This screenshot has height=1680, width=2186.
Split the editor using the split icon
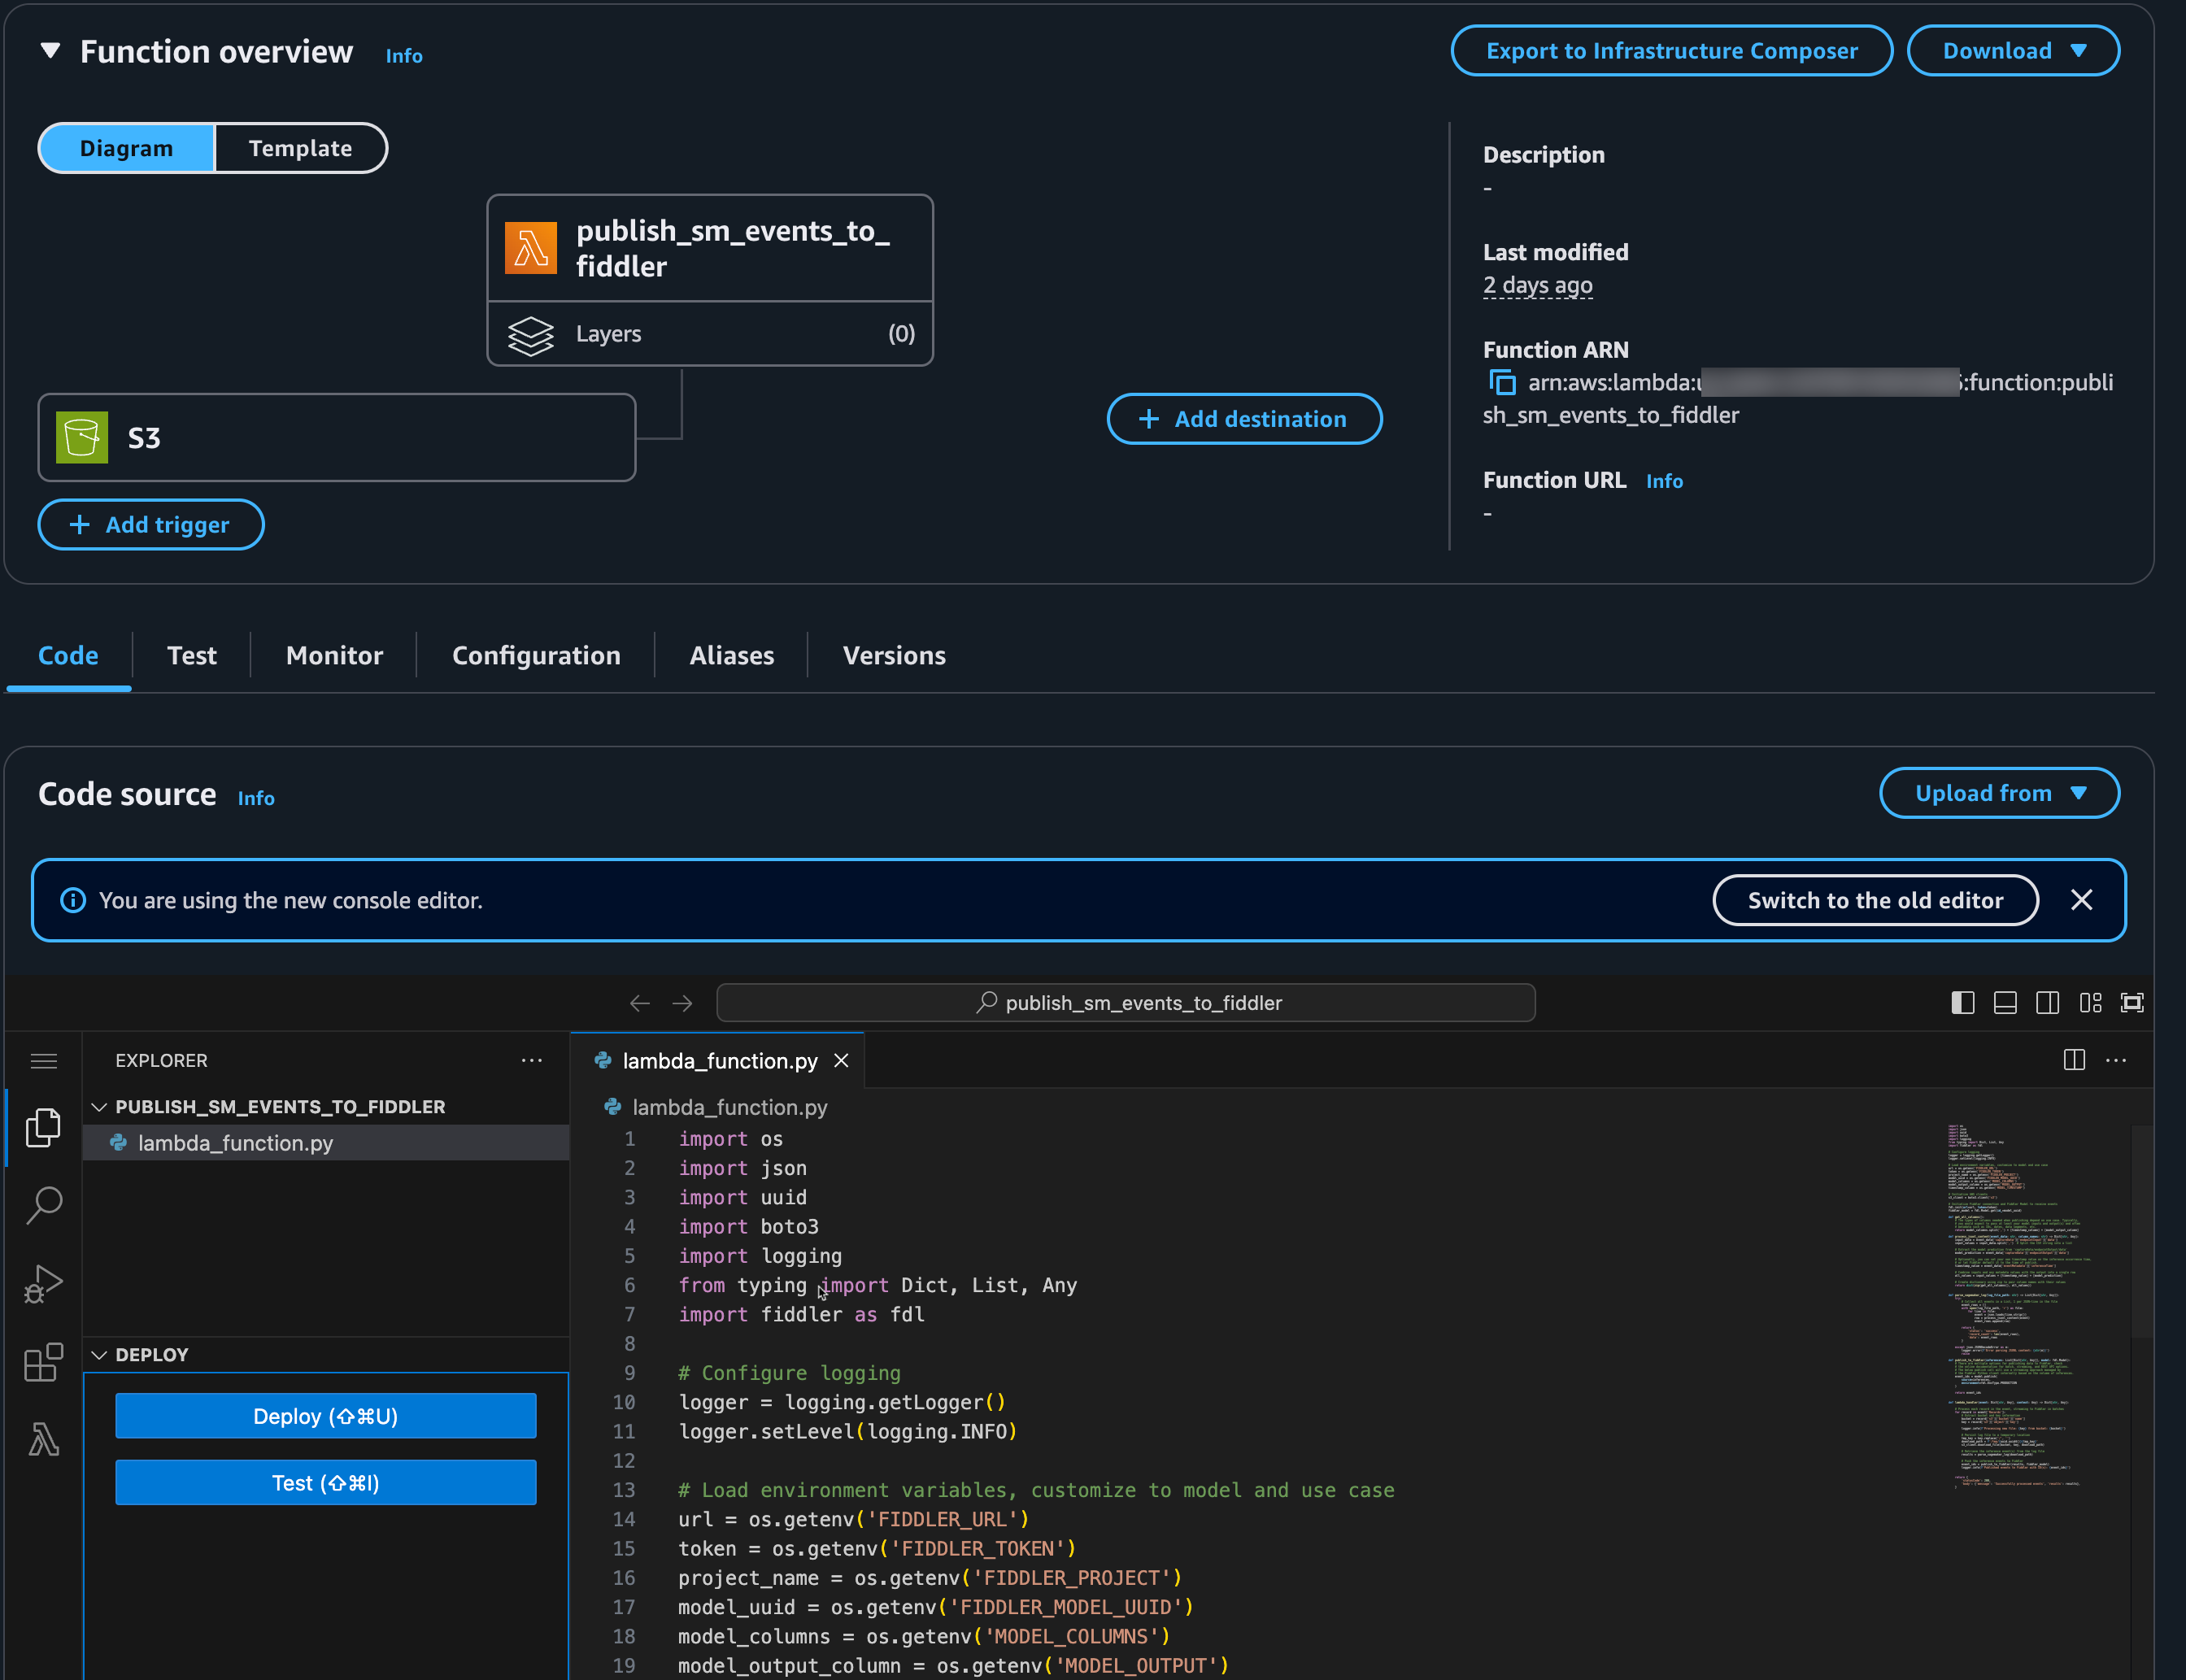point(2073,1060)
